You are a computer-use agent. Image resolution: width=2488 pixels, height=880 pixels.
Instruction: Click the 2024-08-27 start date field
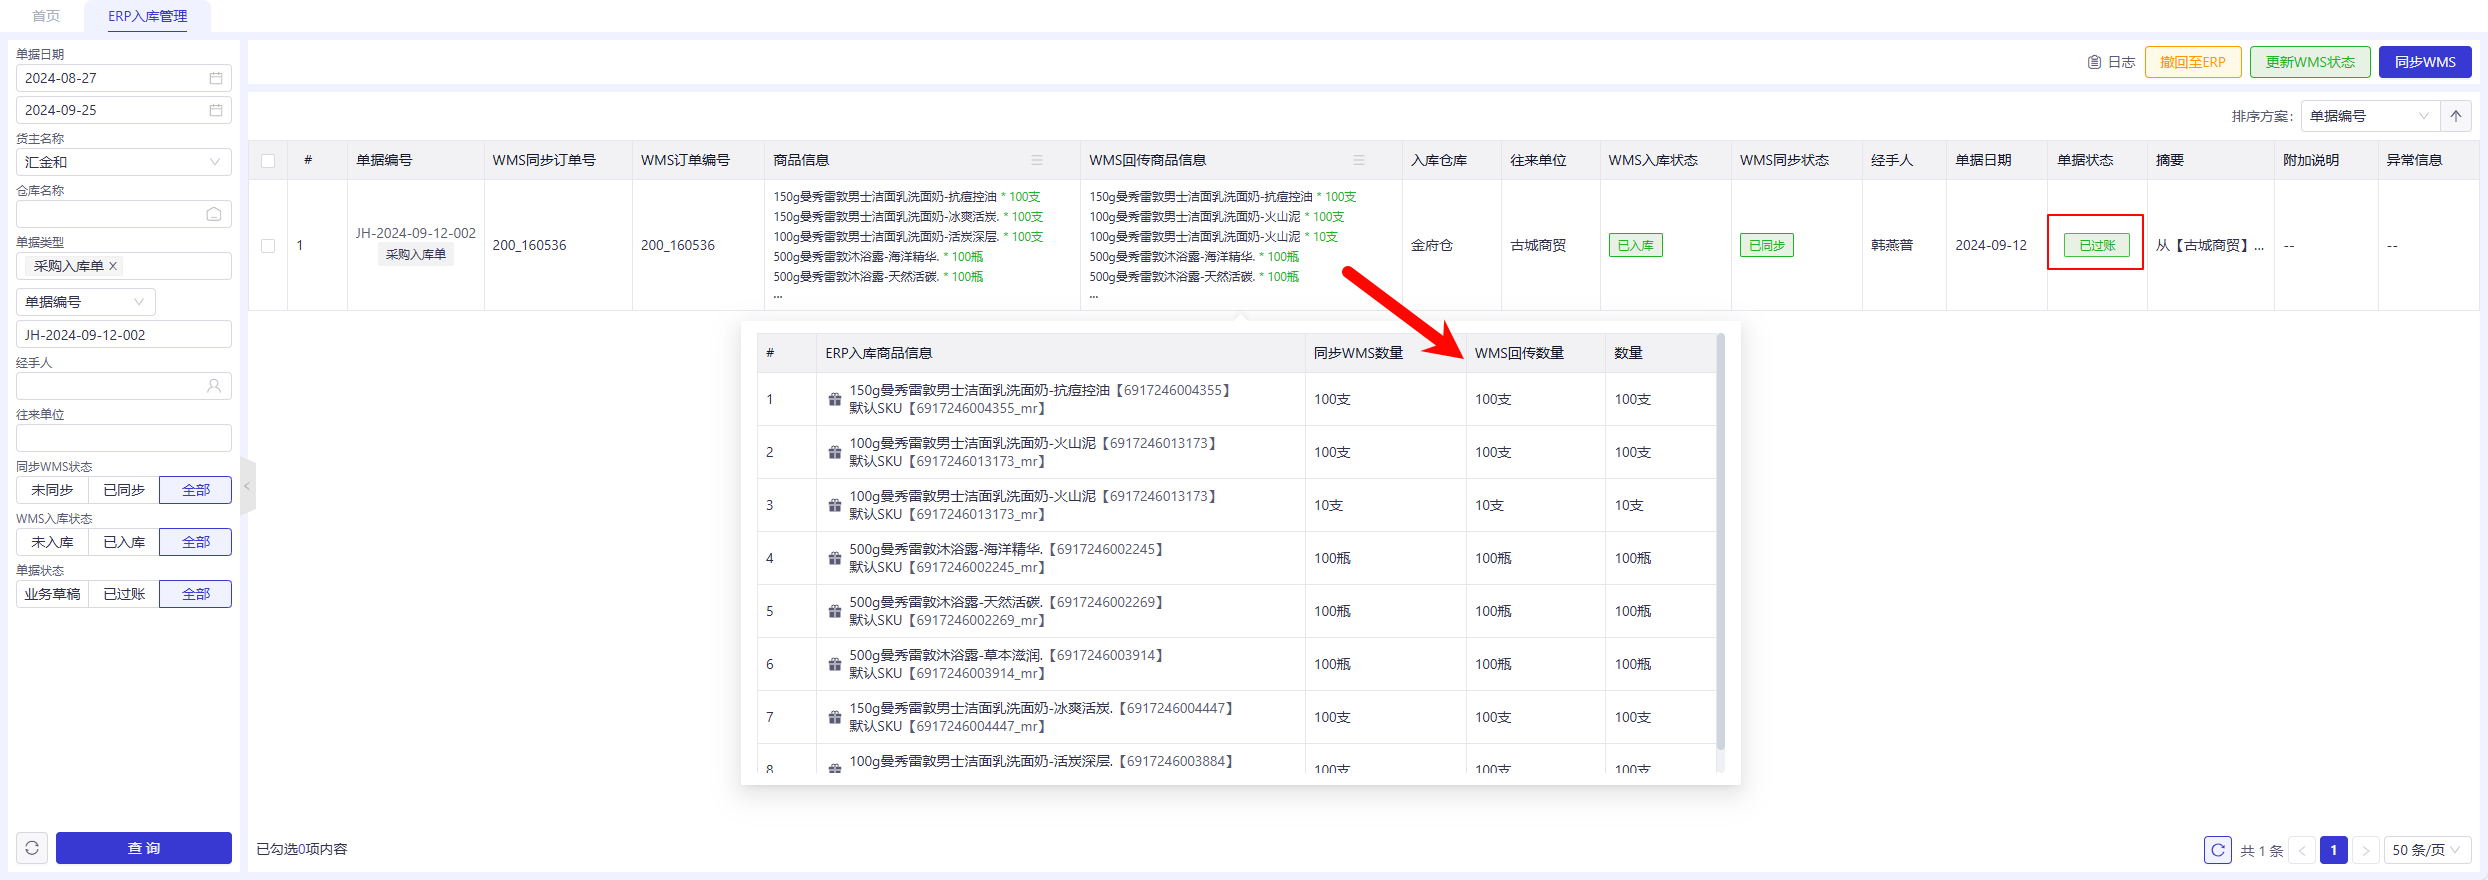click(x=124, y=78)
